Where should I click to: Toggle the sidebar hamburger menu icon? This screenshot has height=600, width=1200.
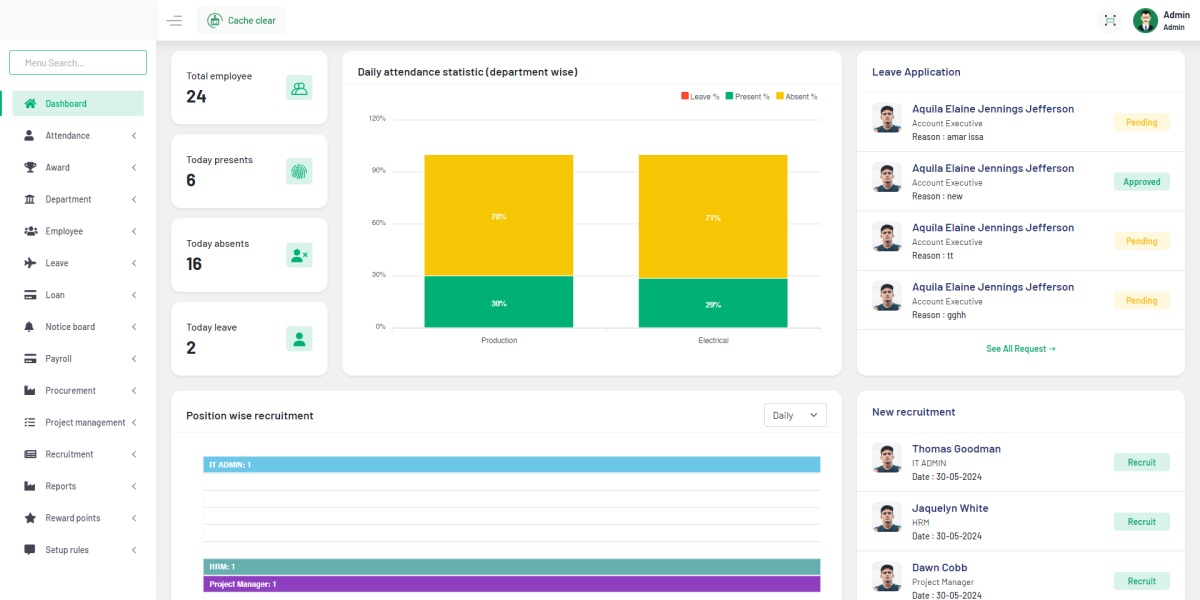pos(174,21)
